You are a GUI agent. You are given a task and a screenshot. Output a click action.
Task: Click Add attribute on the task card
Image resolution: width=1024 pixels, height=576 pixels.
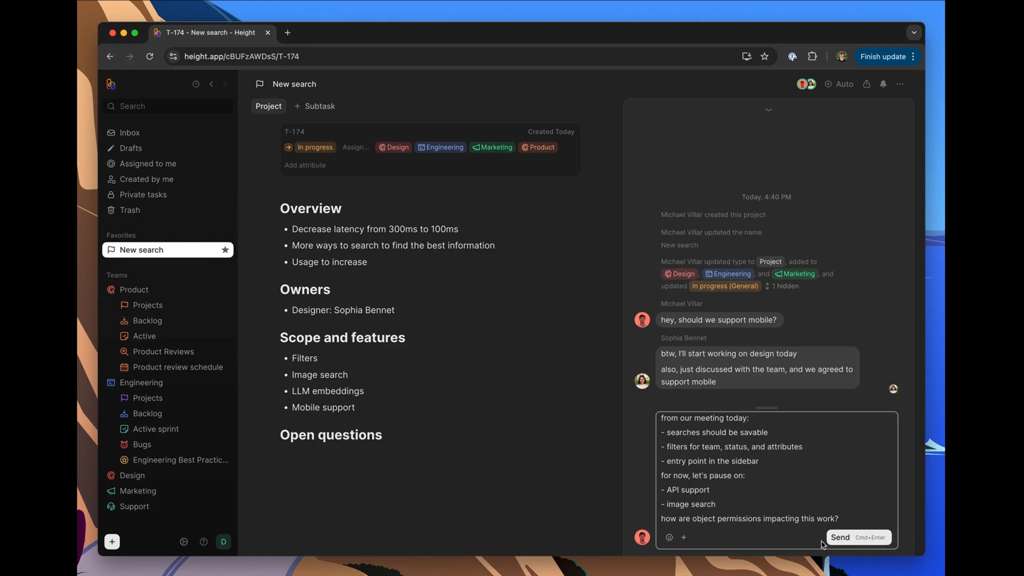(305, 165)
